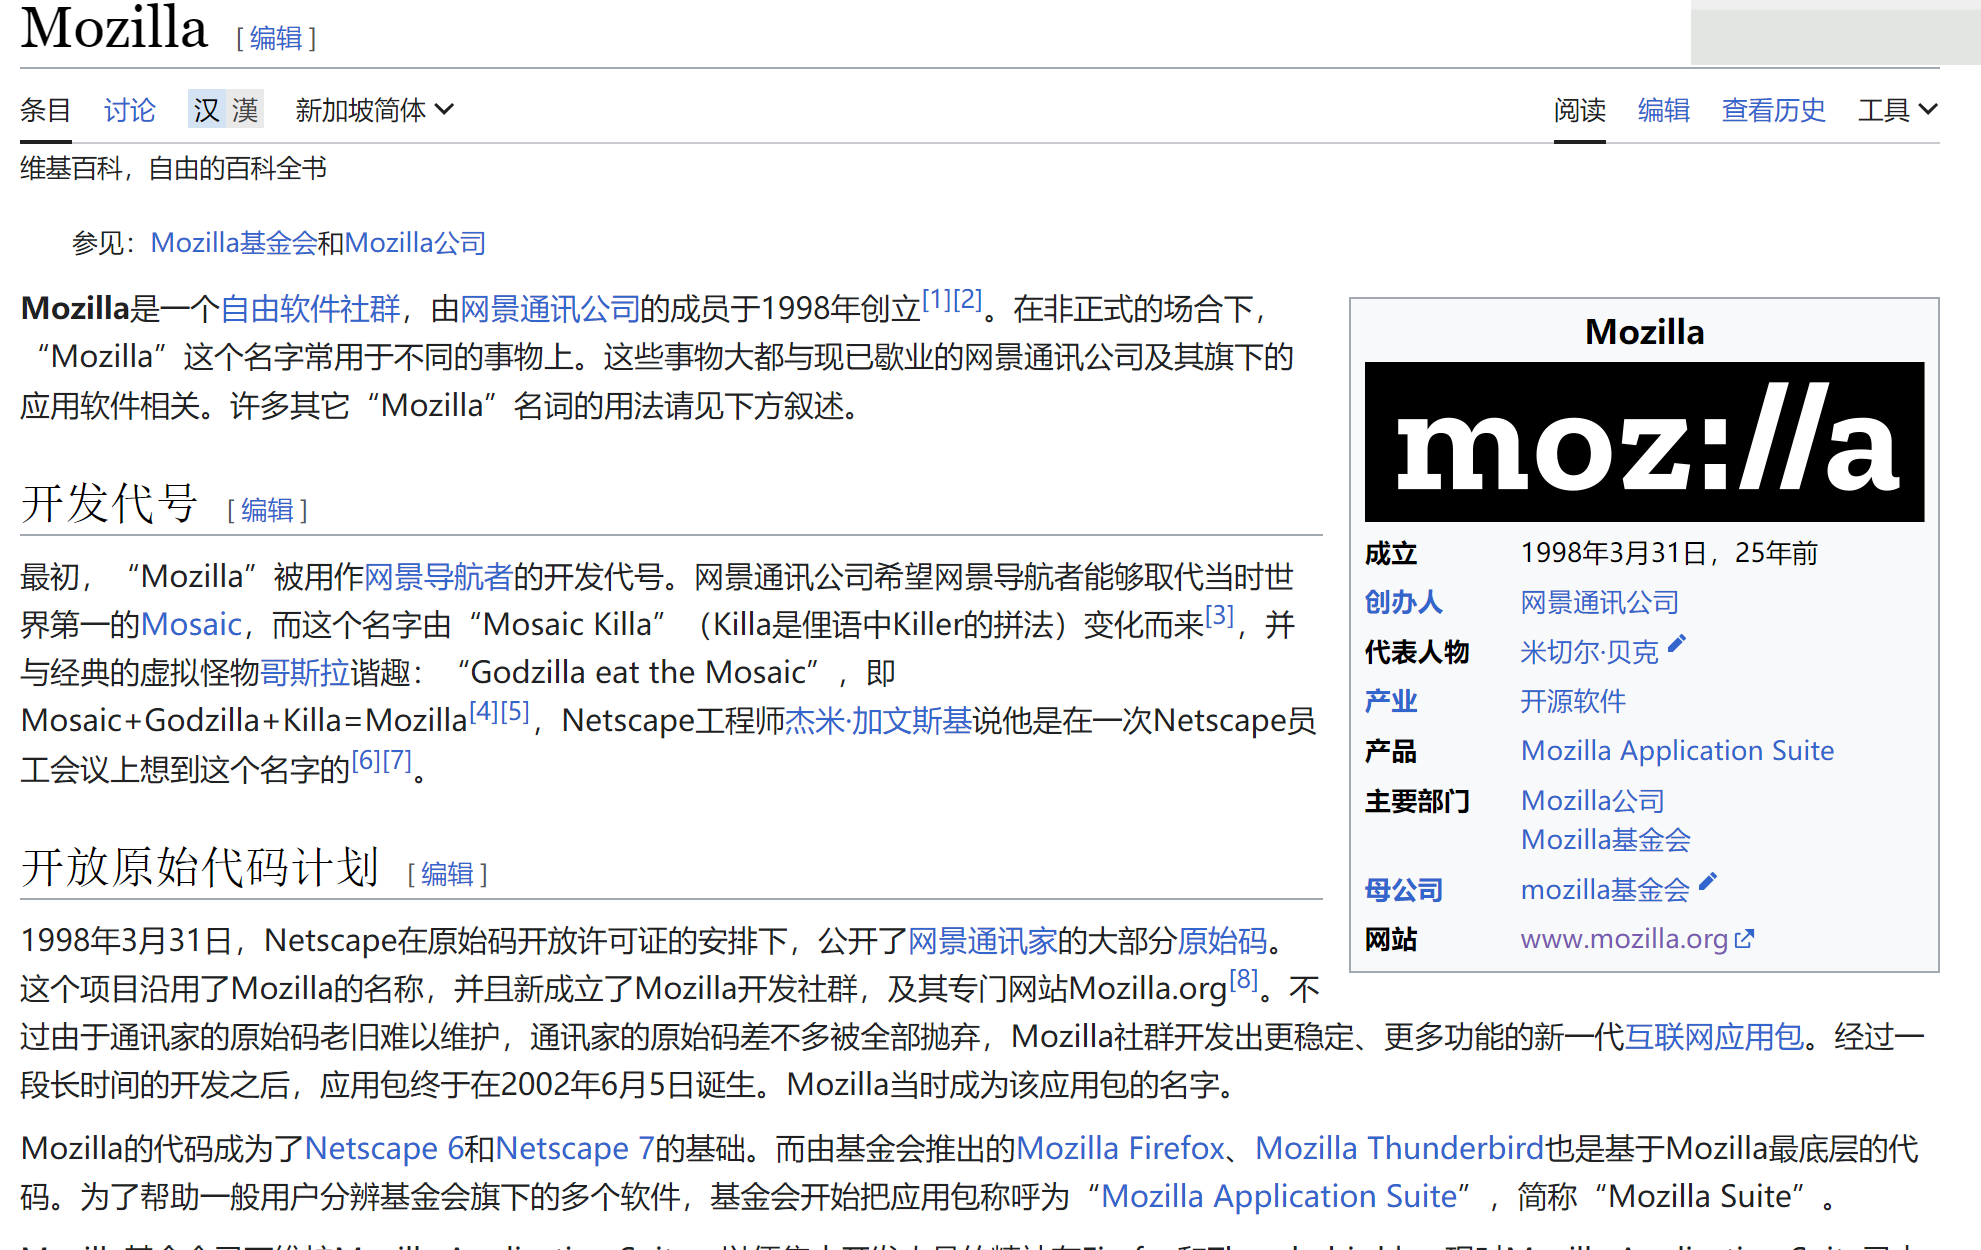Expand the 新加坡简体 language variant dropdown
The image size is (1981, 1250).
tap(374, 110)
